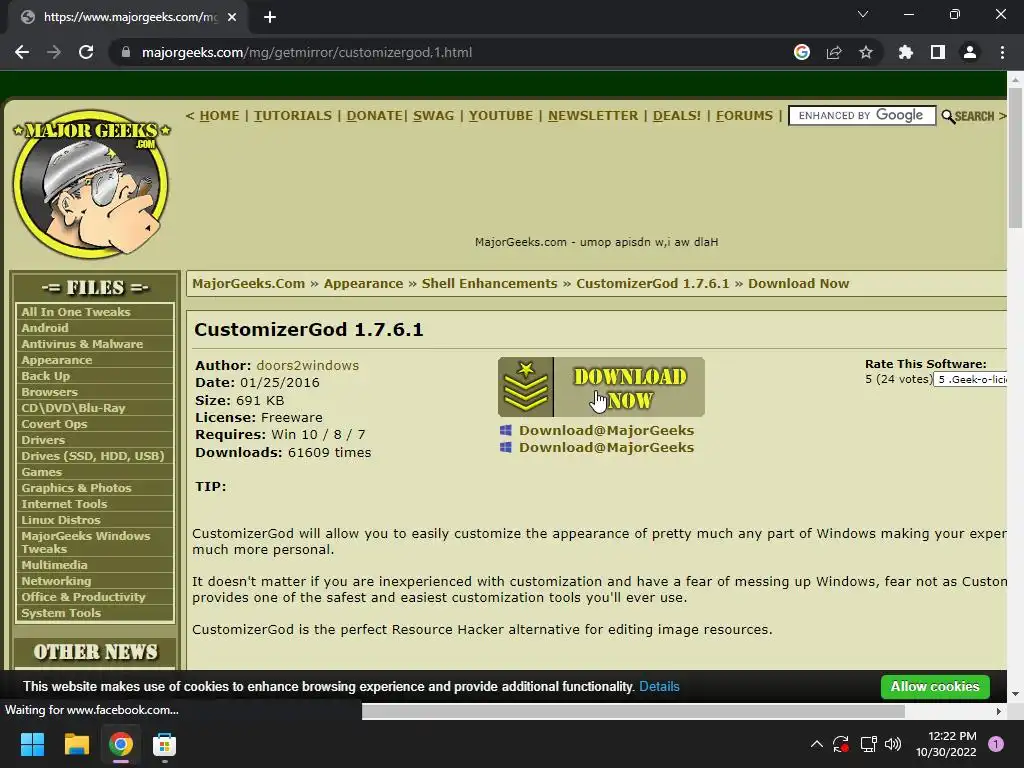Screen dimensions: 1024x768
Task: Show hidden system tray icons
Action: point(816,744)
